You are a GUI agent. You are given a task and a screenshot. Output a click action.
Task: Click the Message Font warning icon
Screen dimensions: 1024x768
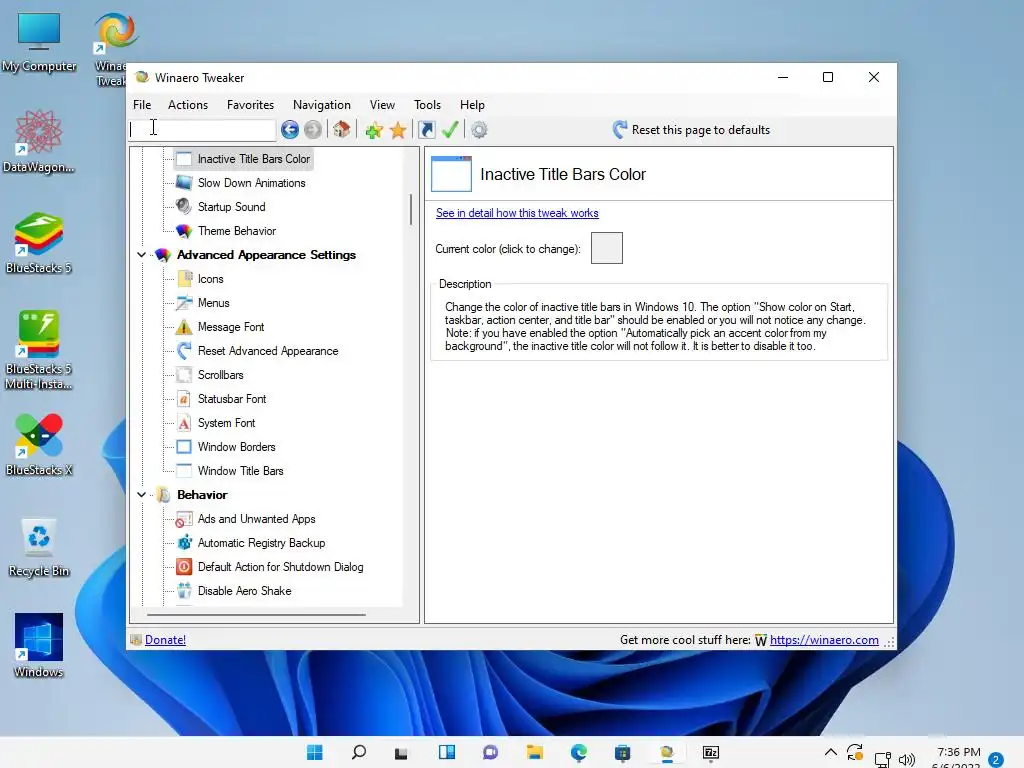pyautogui.click(x=184, y=327)
